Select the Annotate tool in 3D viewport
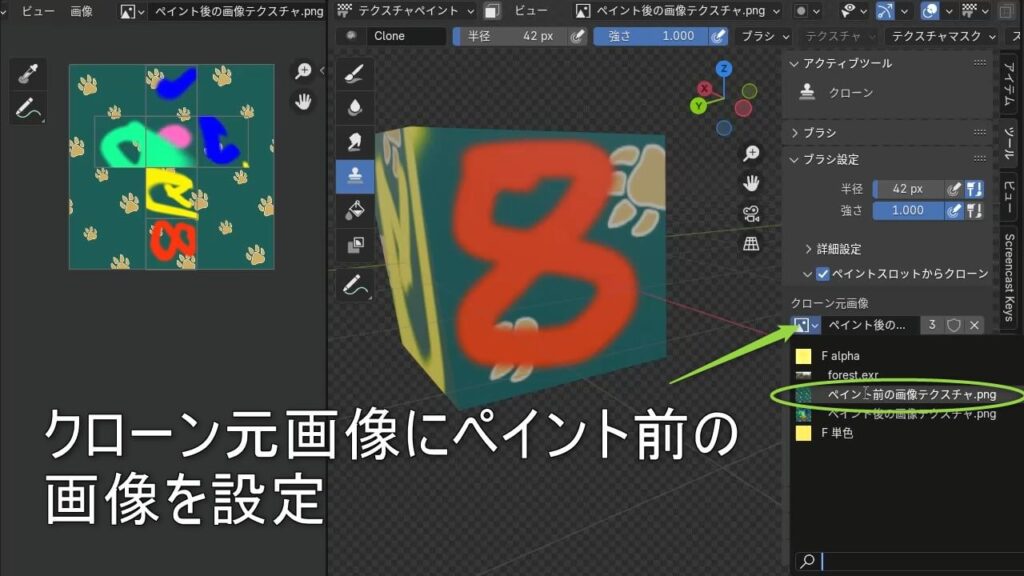The width and height of the screenshot is (1024, 576). (x=355, y=285)
